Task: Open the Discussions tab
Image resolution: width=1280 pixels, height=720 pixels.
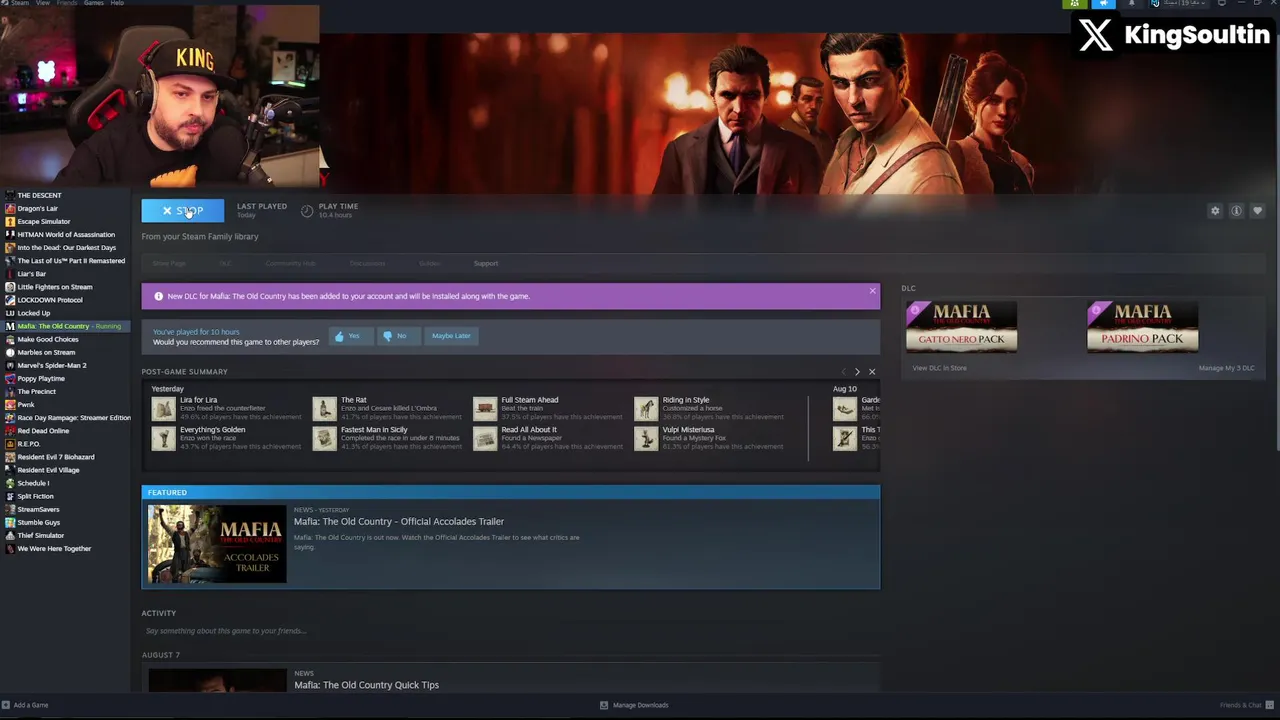Action: tap(367, 263)
